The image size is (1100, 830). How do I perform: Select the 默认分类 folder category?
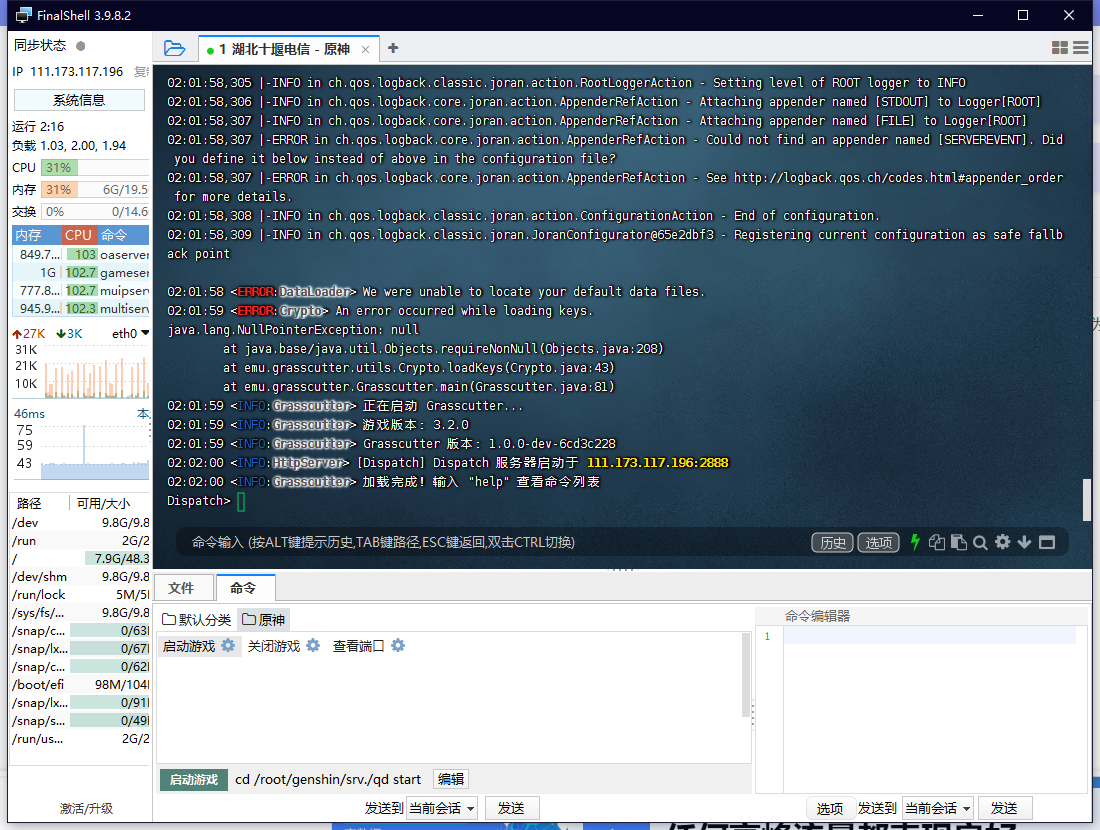[x=196, y=620]
